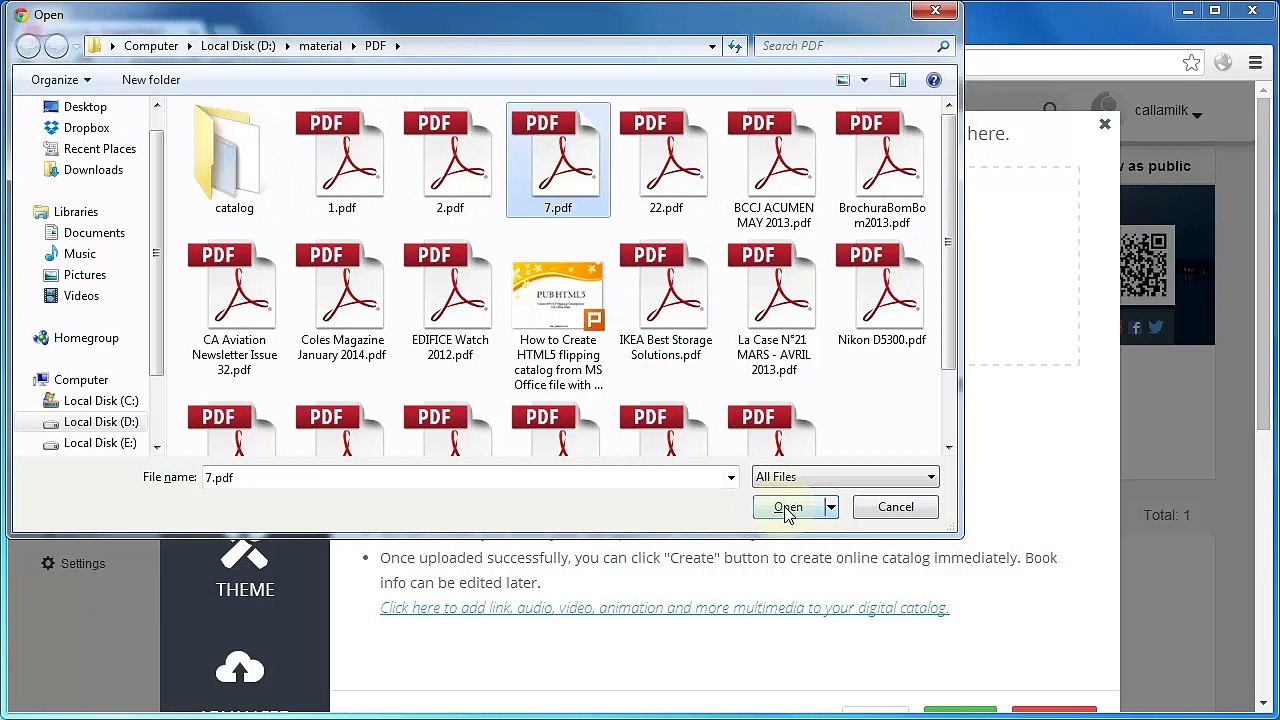Select Homegroup in the navigation pane
Image resolution: width=1280 pixels, height=720 pixels.
85,338
